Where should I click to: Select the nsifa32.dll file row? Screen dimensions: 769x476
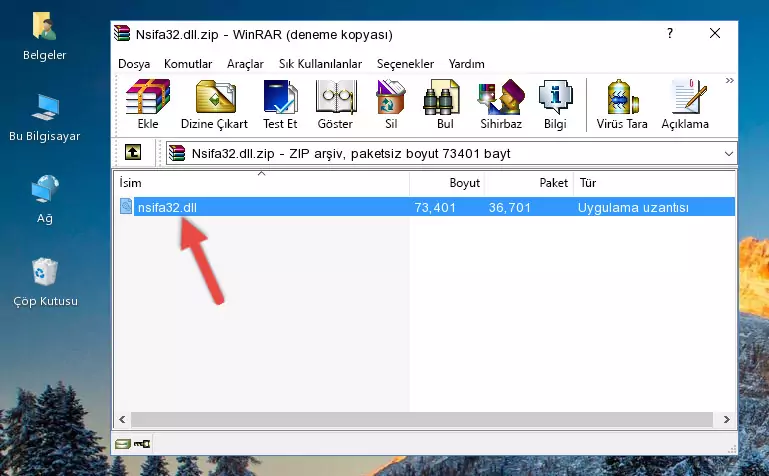pos(425,207)
